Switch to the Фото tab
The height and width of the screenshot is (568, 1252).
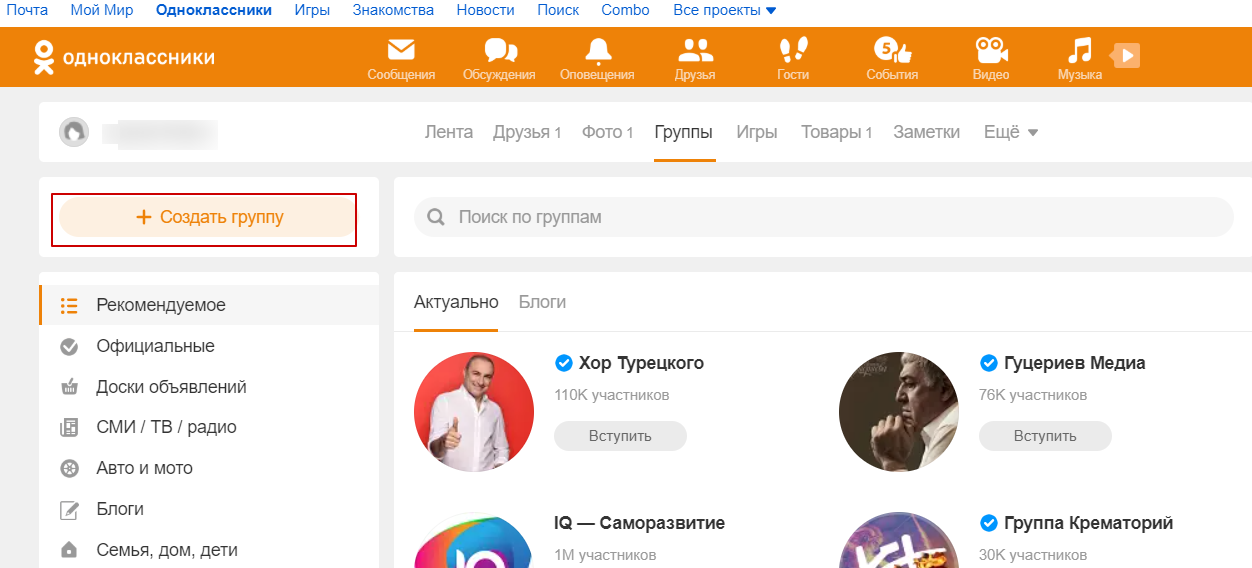pyautogui.click(x=608, y=132)
